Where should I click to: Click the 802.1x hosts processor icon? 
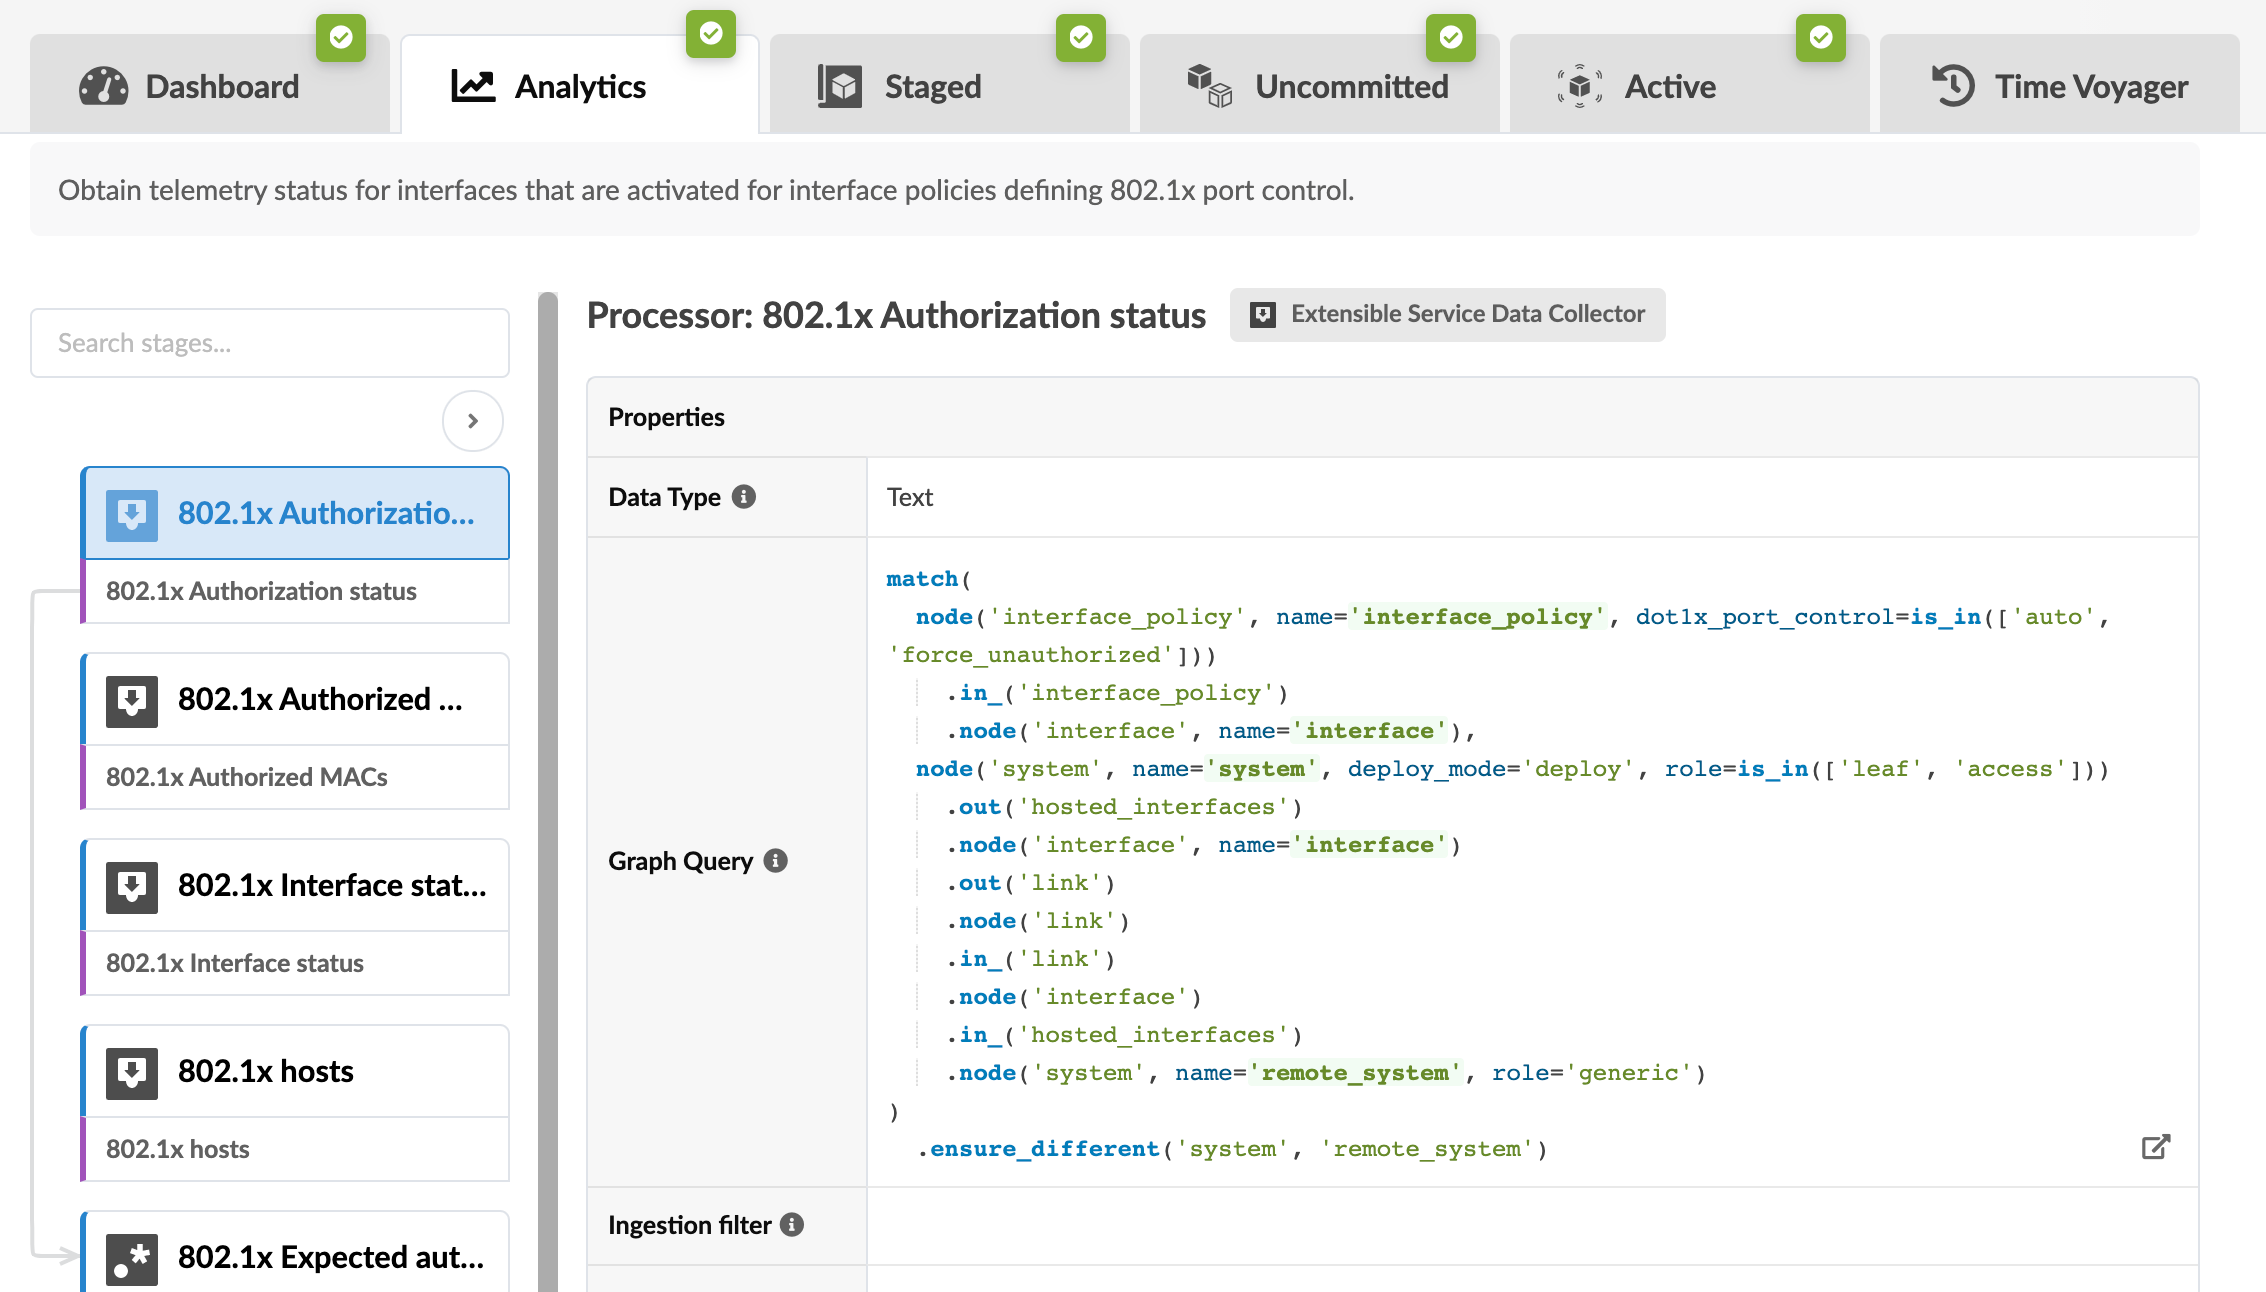(132, 1072)
